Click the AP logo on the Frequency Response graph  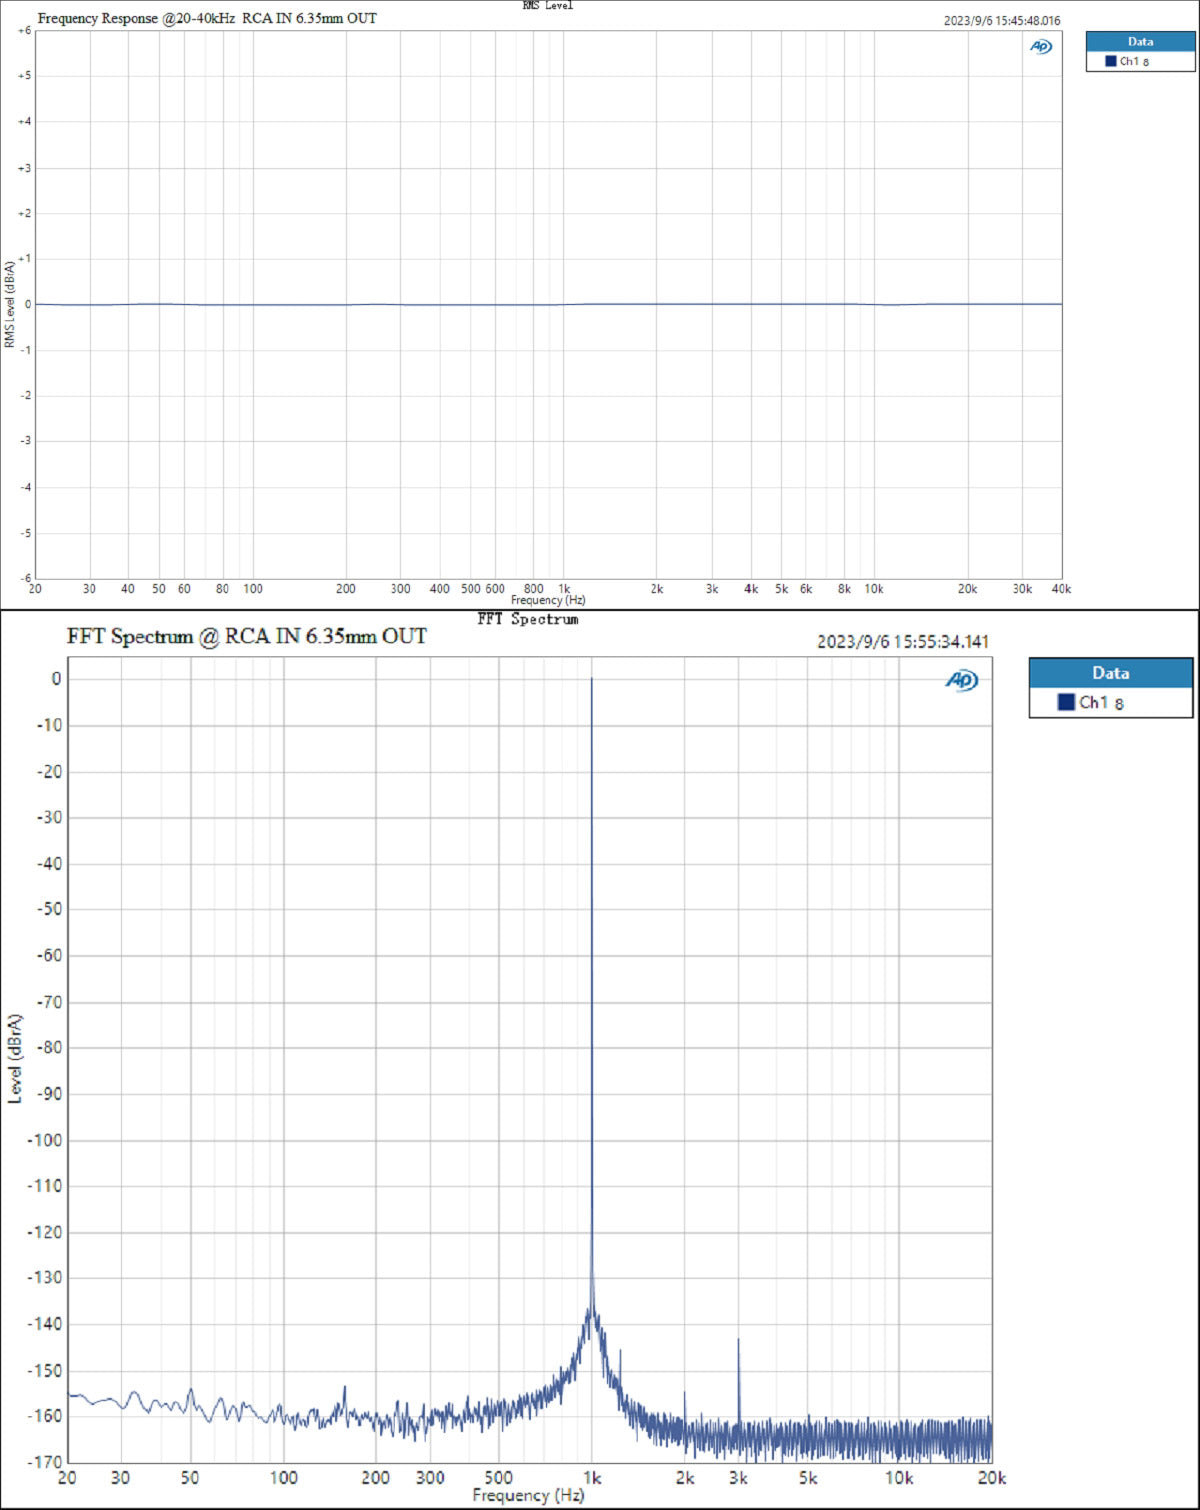tap(1041, 47)
